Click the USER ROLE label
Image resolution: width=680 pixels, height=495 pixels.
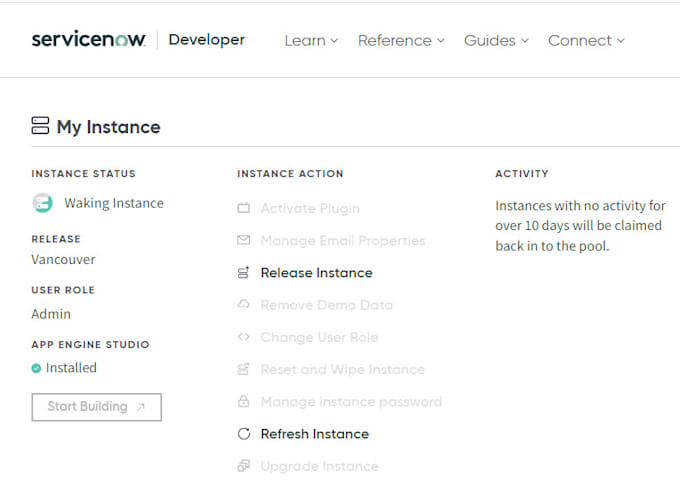click(63, 290)
